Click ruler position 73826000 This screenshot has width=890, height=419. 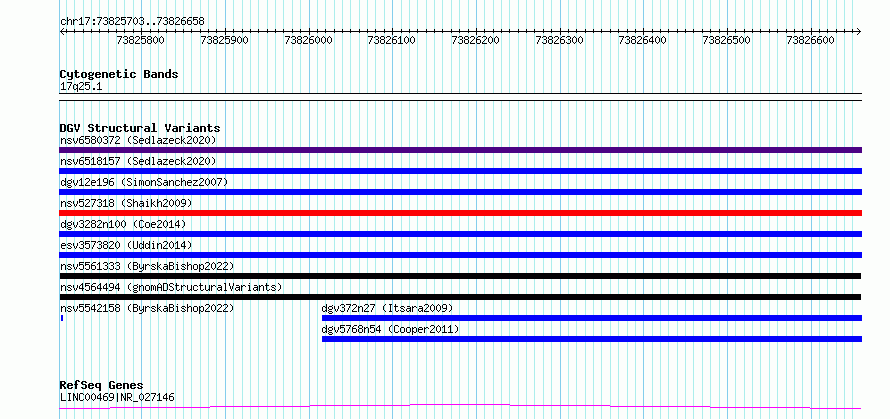coord(308,40)
